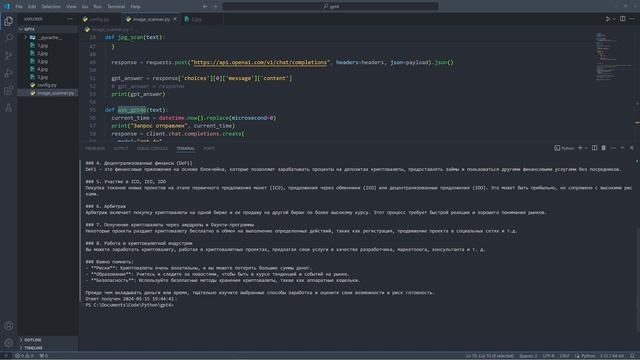Add a new terminal with plus icon
Screen dimensions: 640x360
(x=580, y=148)
